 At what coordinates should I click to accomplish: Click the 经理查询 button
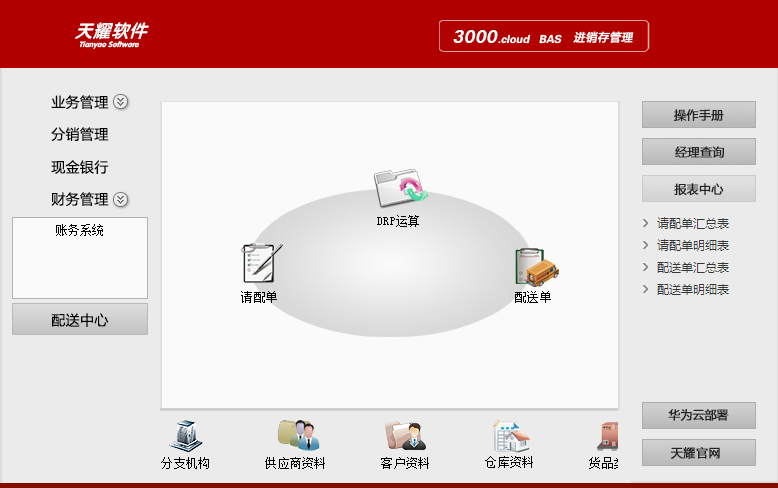pos(699,152)
